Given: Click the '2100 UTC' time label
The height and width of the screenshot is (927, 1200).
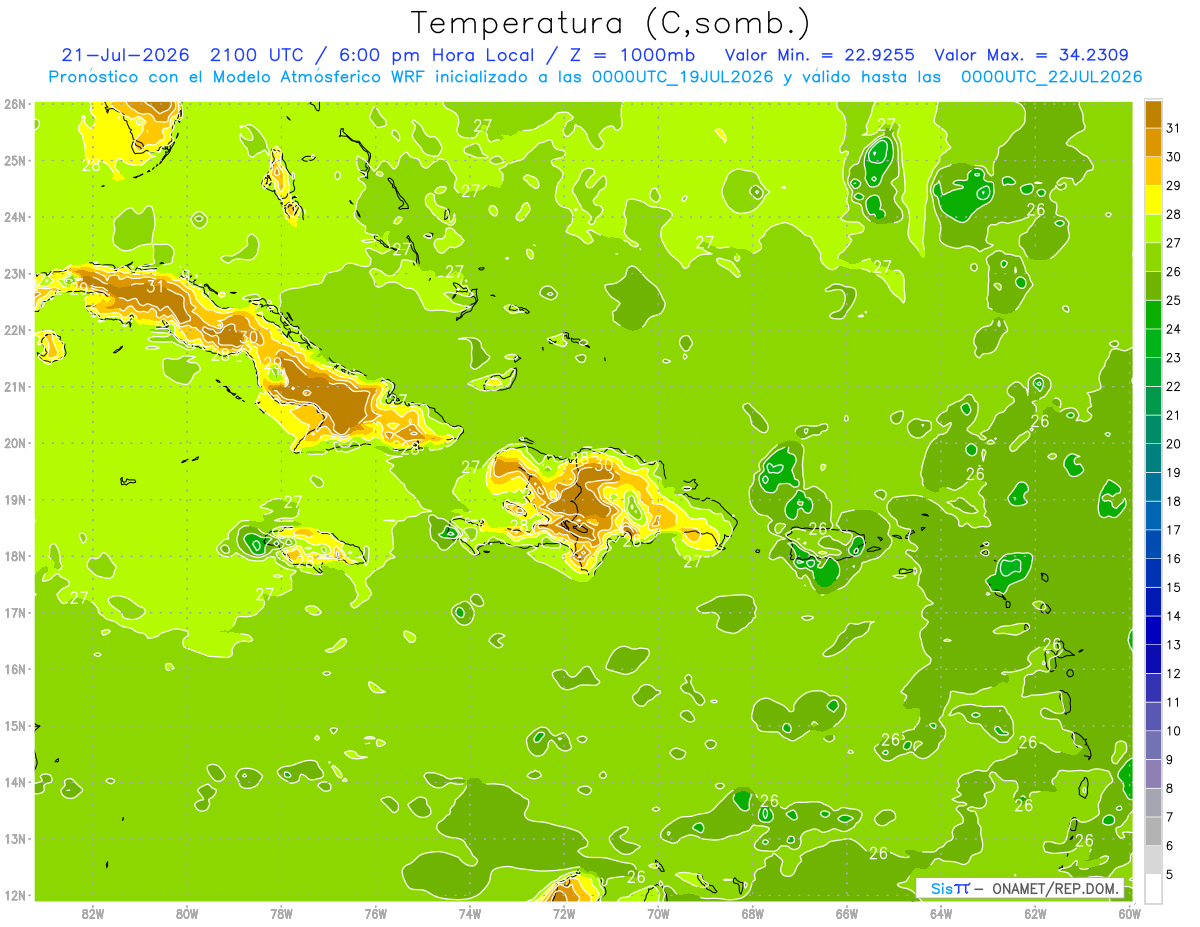Looking at the screenshot, I should (255, 55).
